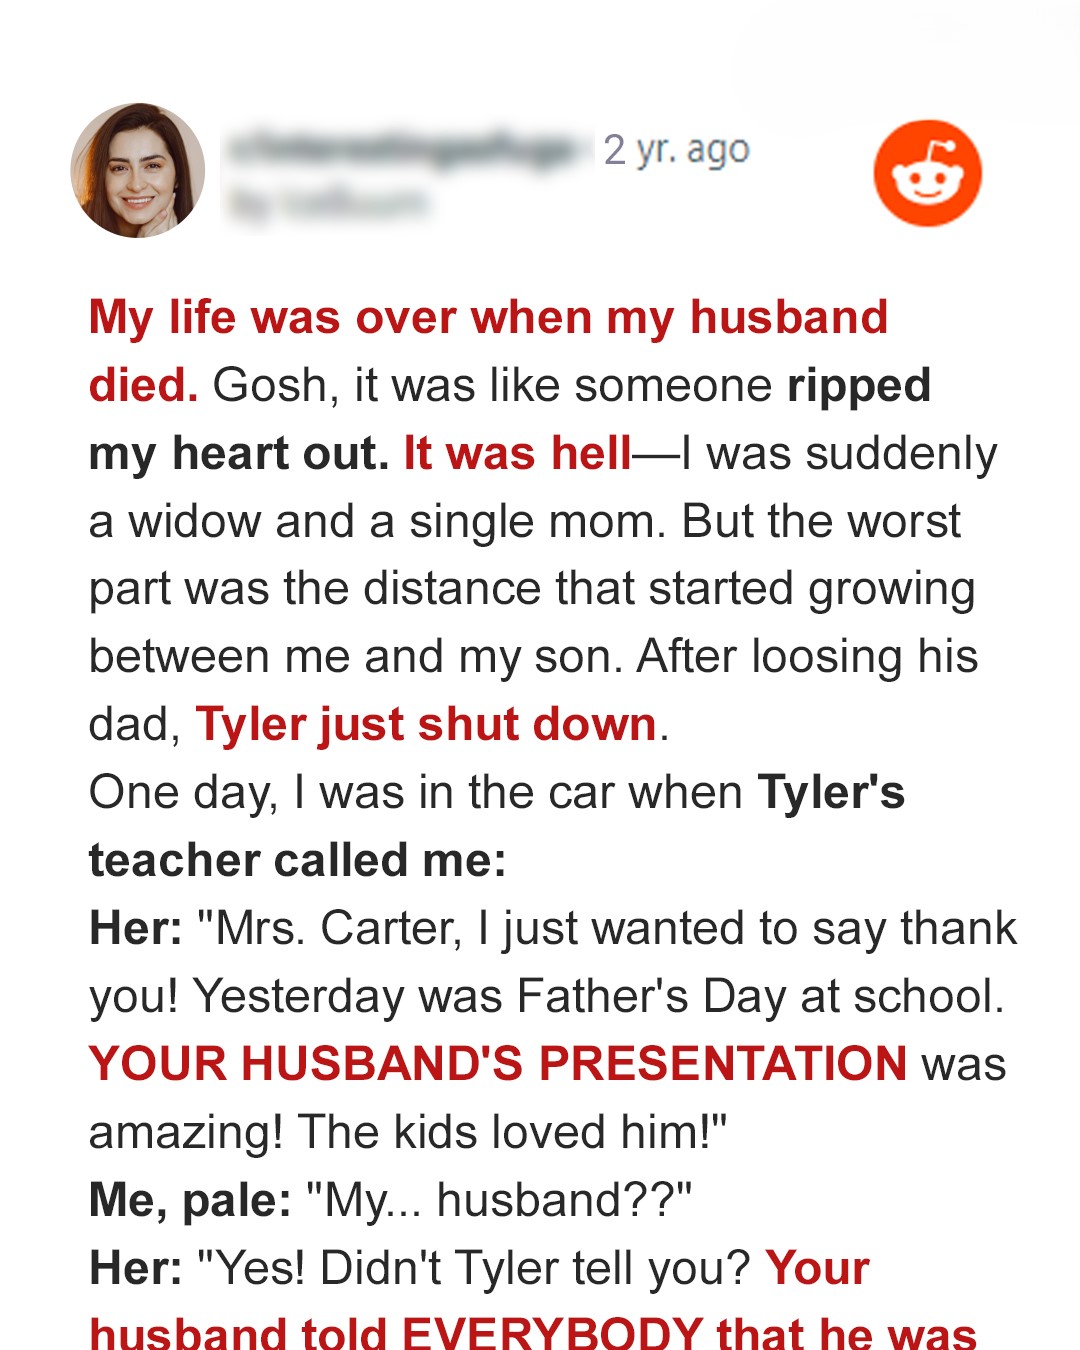1080x1350 pixels.
Task: Click bold text "my heart out."
Action: click(x=238, y=454)
